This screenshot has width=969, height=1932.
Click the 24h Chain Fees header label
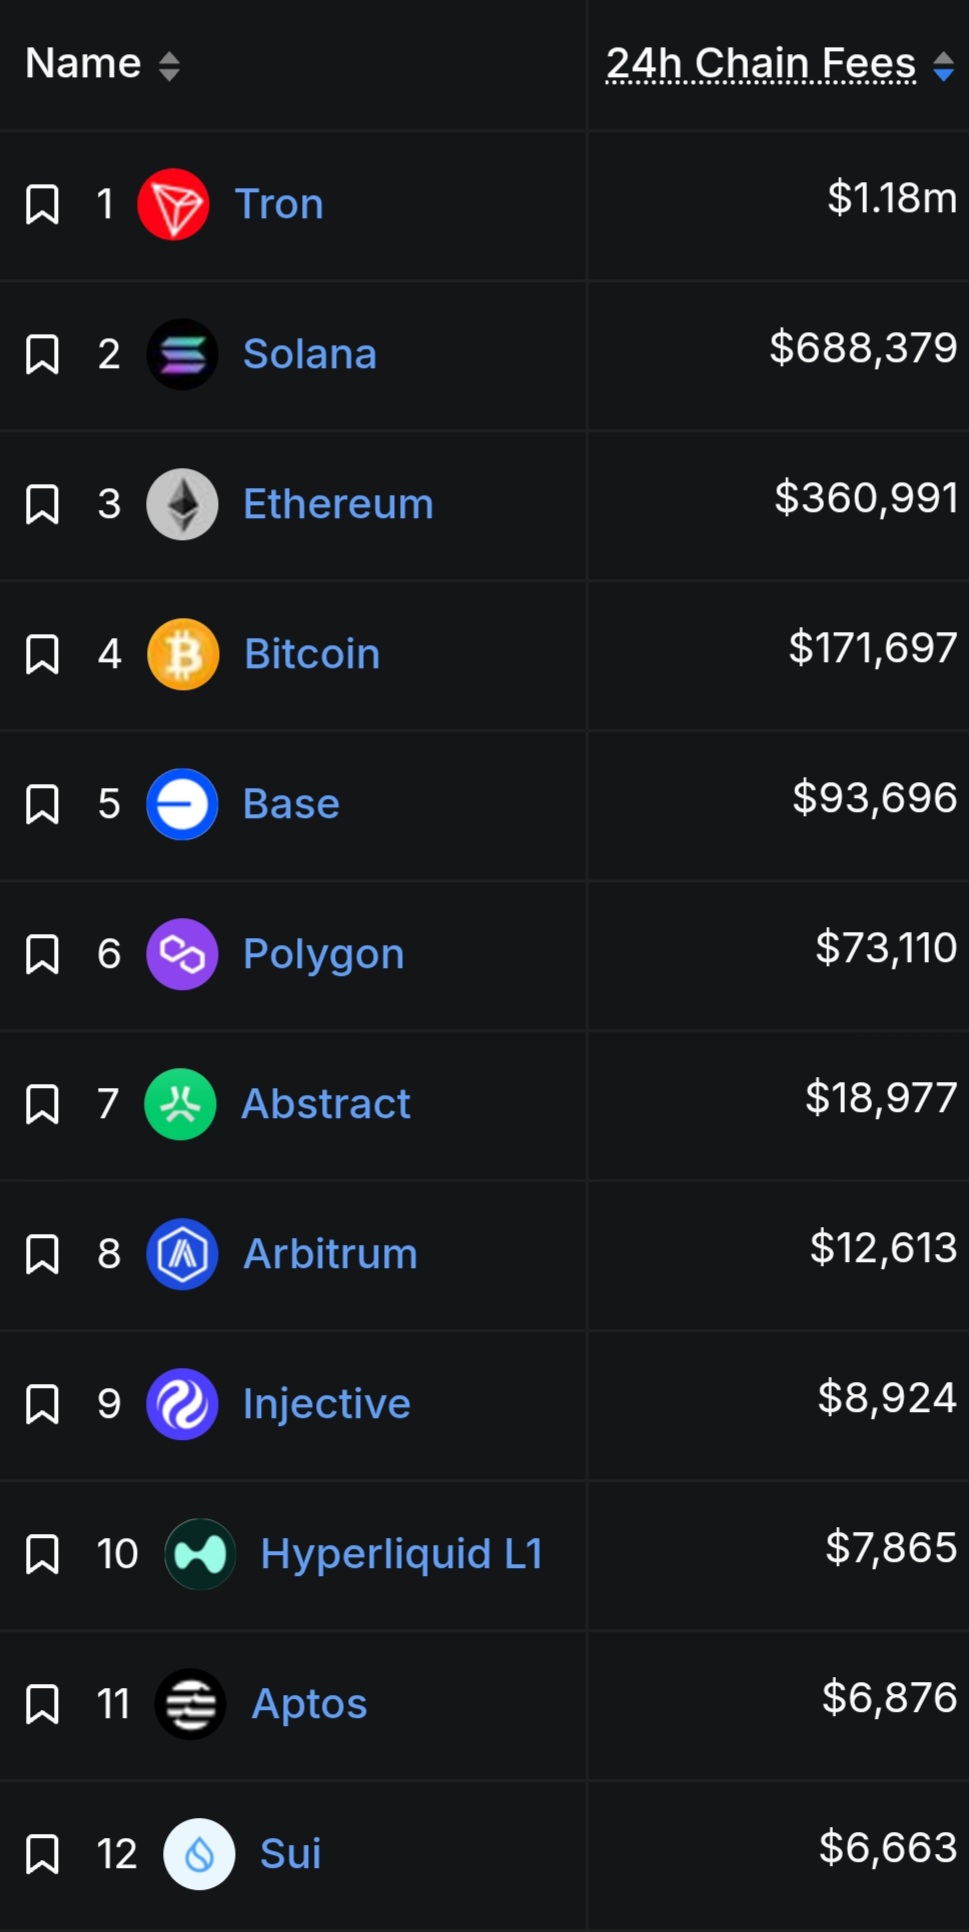coord(761,64)
